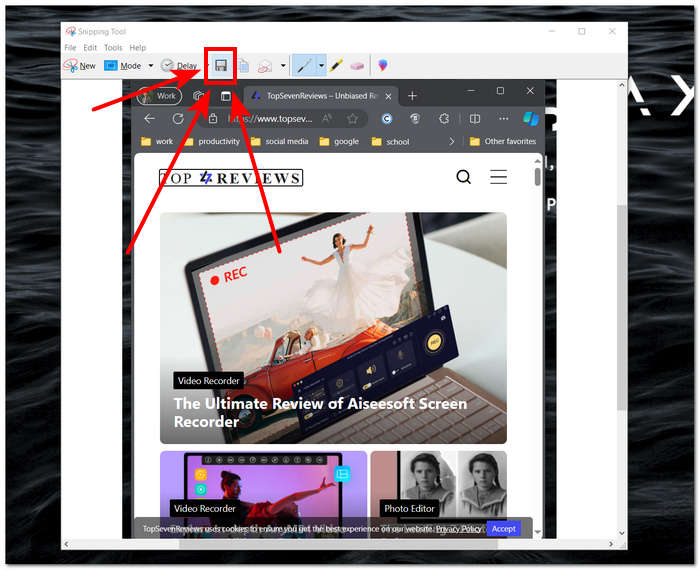
Task: Reload the page with refresh icon
Action: [x=178, y=119]
